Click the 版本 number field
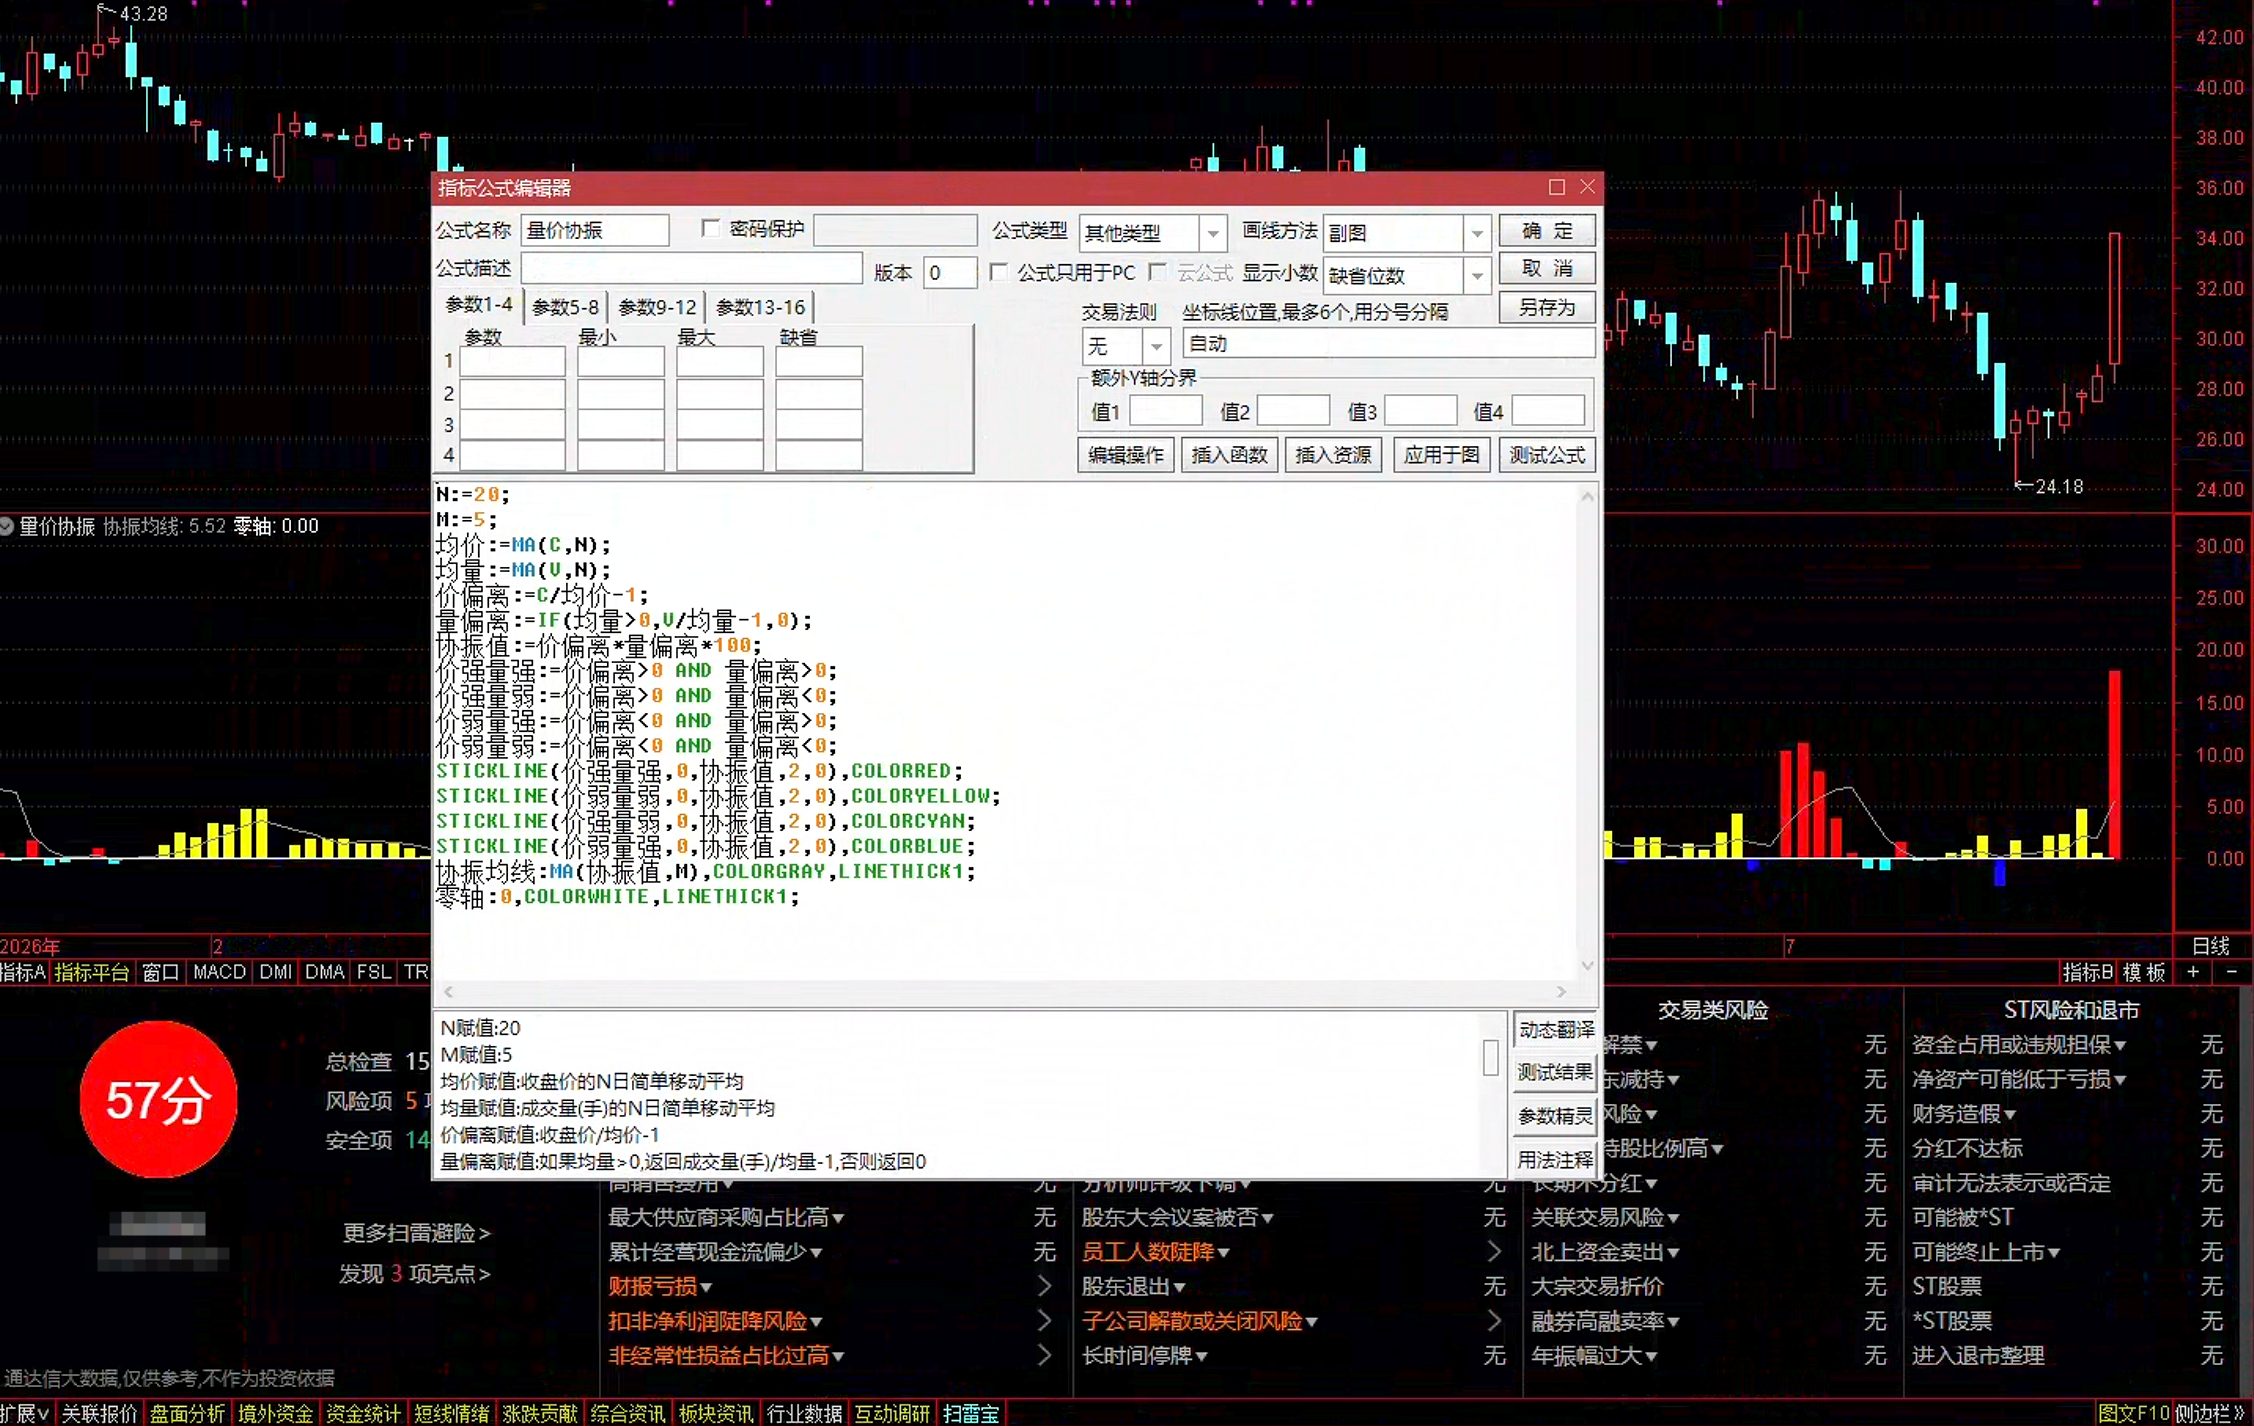Image resolution: width=2254 pixels, height=1426 pixels. coord(949,272)
